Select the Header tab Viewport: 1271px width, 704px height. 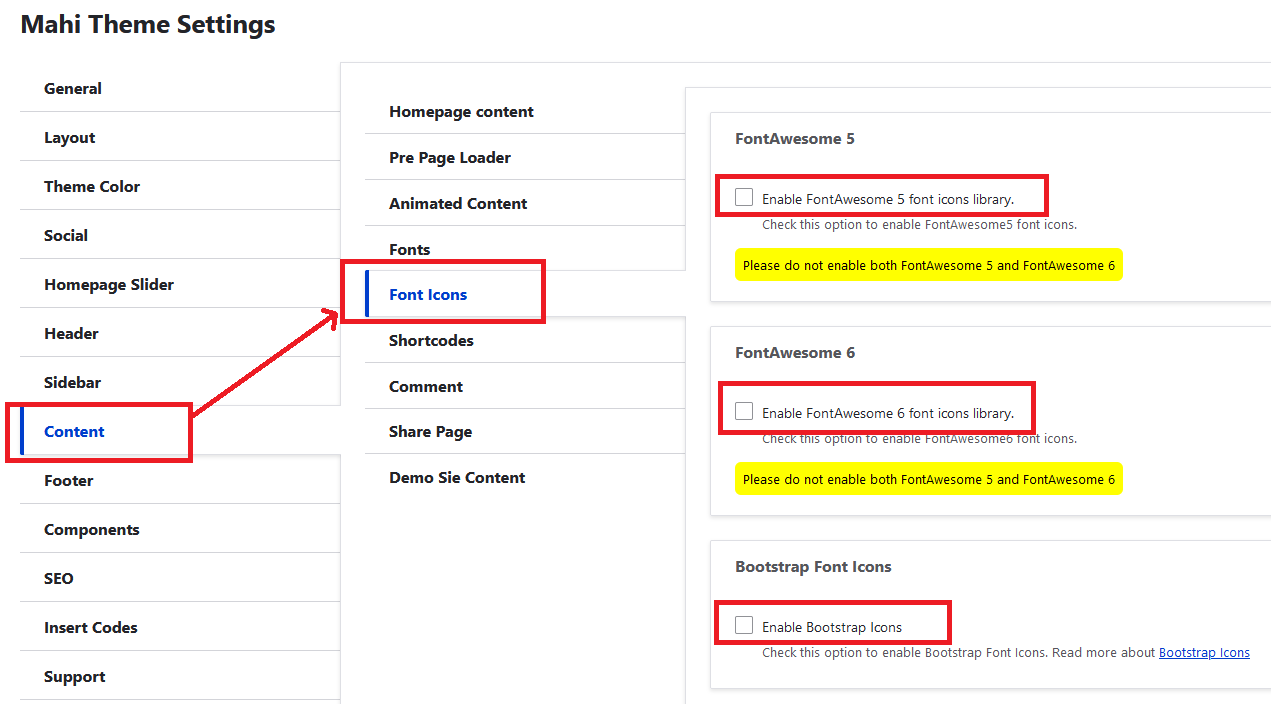[71, 334]
